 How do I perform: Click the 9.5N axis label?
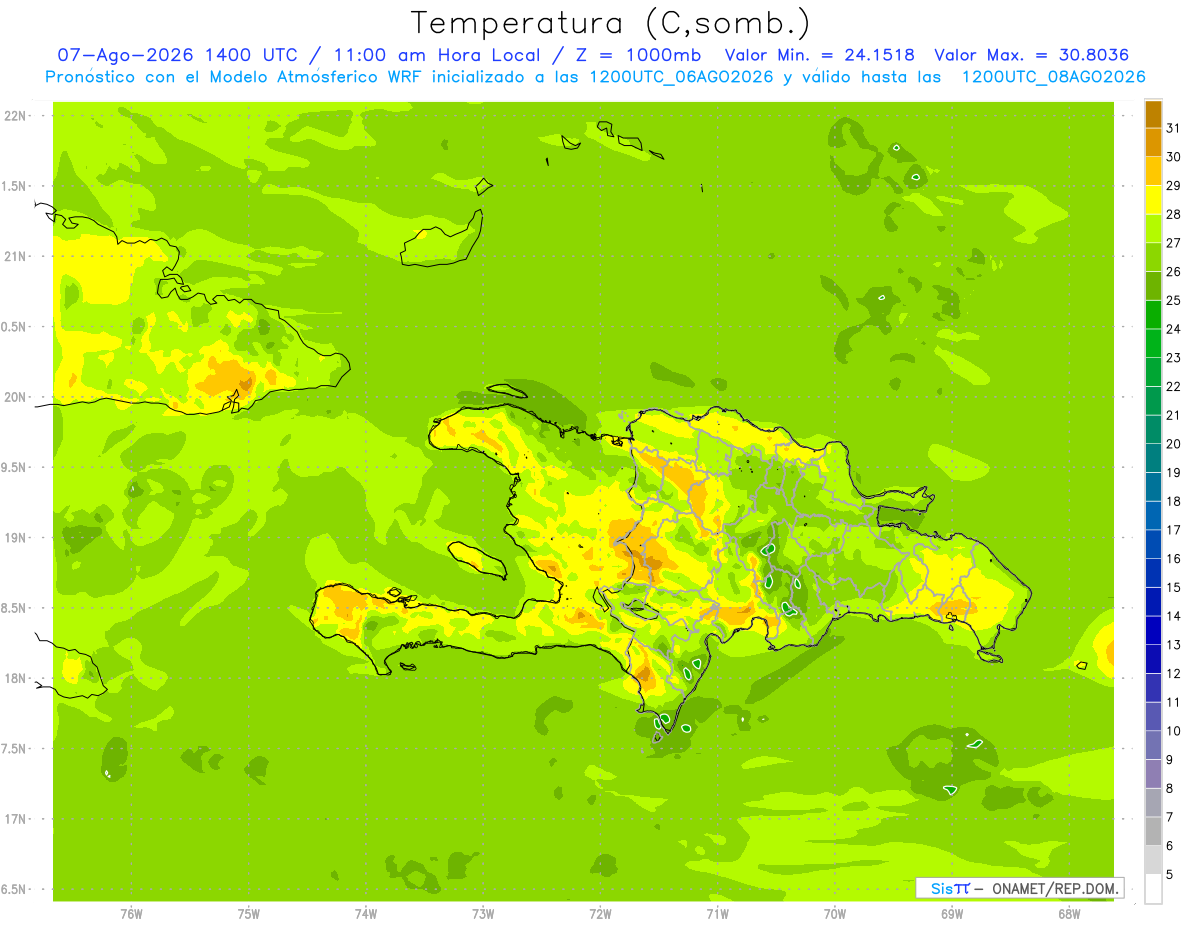click(x=15, y=467)
